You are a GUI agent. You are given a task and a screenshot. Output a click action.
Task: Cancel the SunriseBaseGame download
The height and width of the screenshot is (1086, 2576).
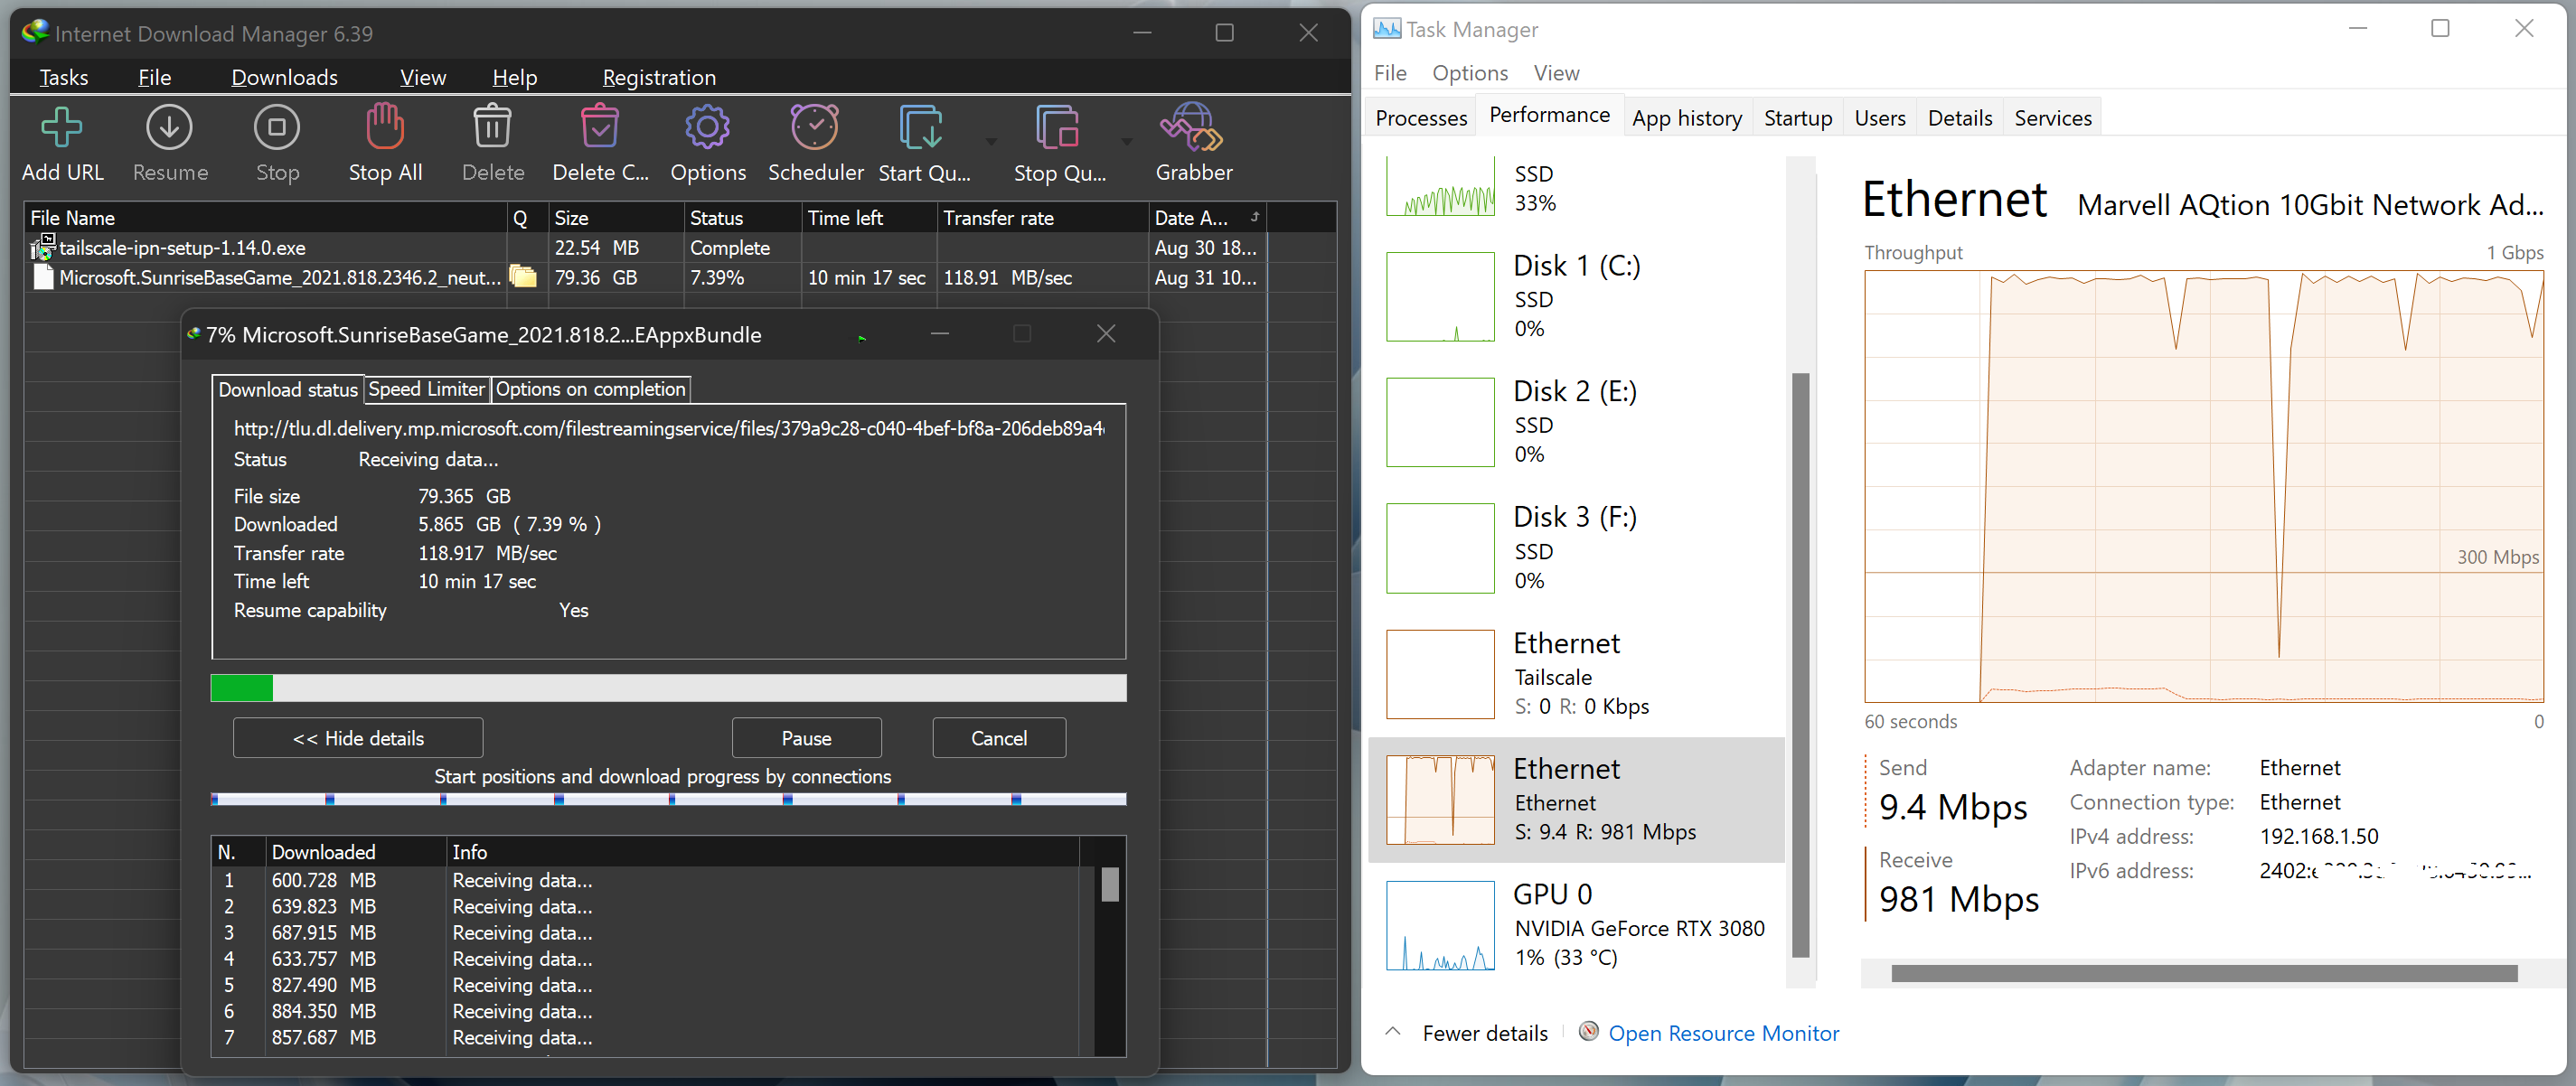tap(998, 738)
